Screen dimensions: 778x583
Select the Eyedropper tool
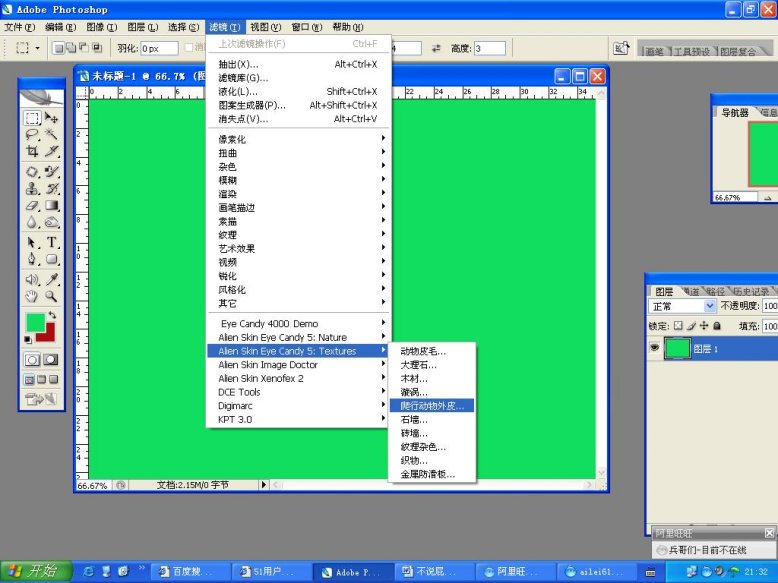tap(52, 279)
